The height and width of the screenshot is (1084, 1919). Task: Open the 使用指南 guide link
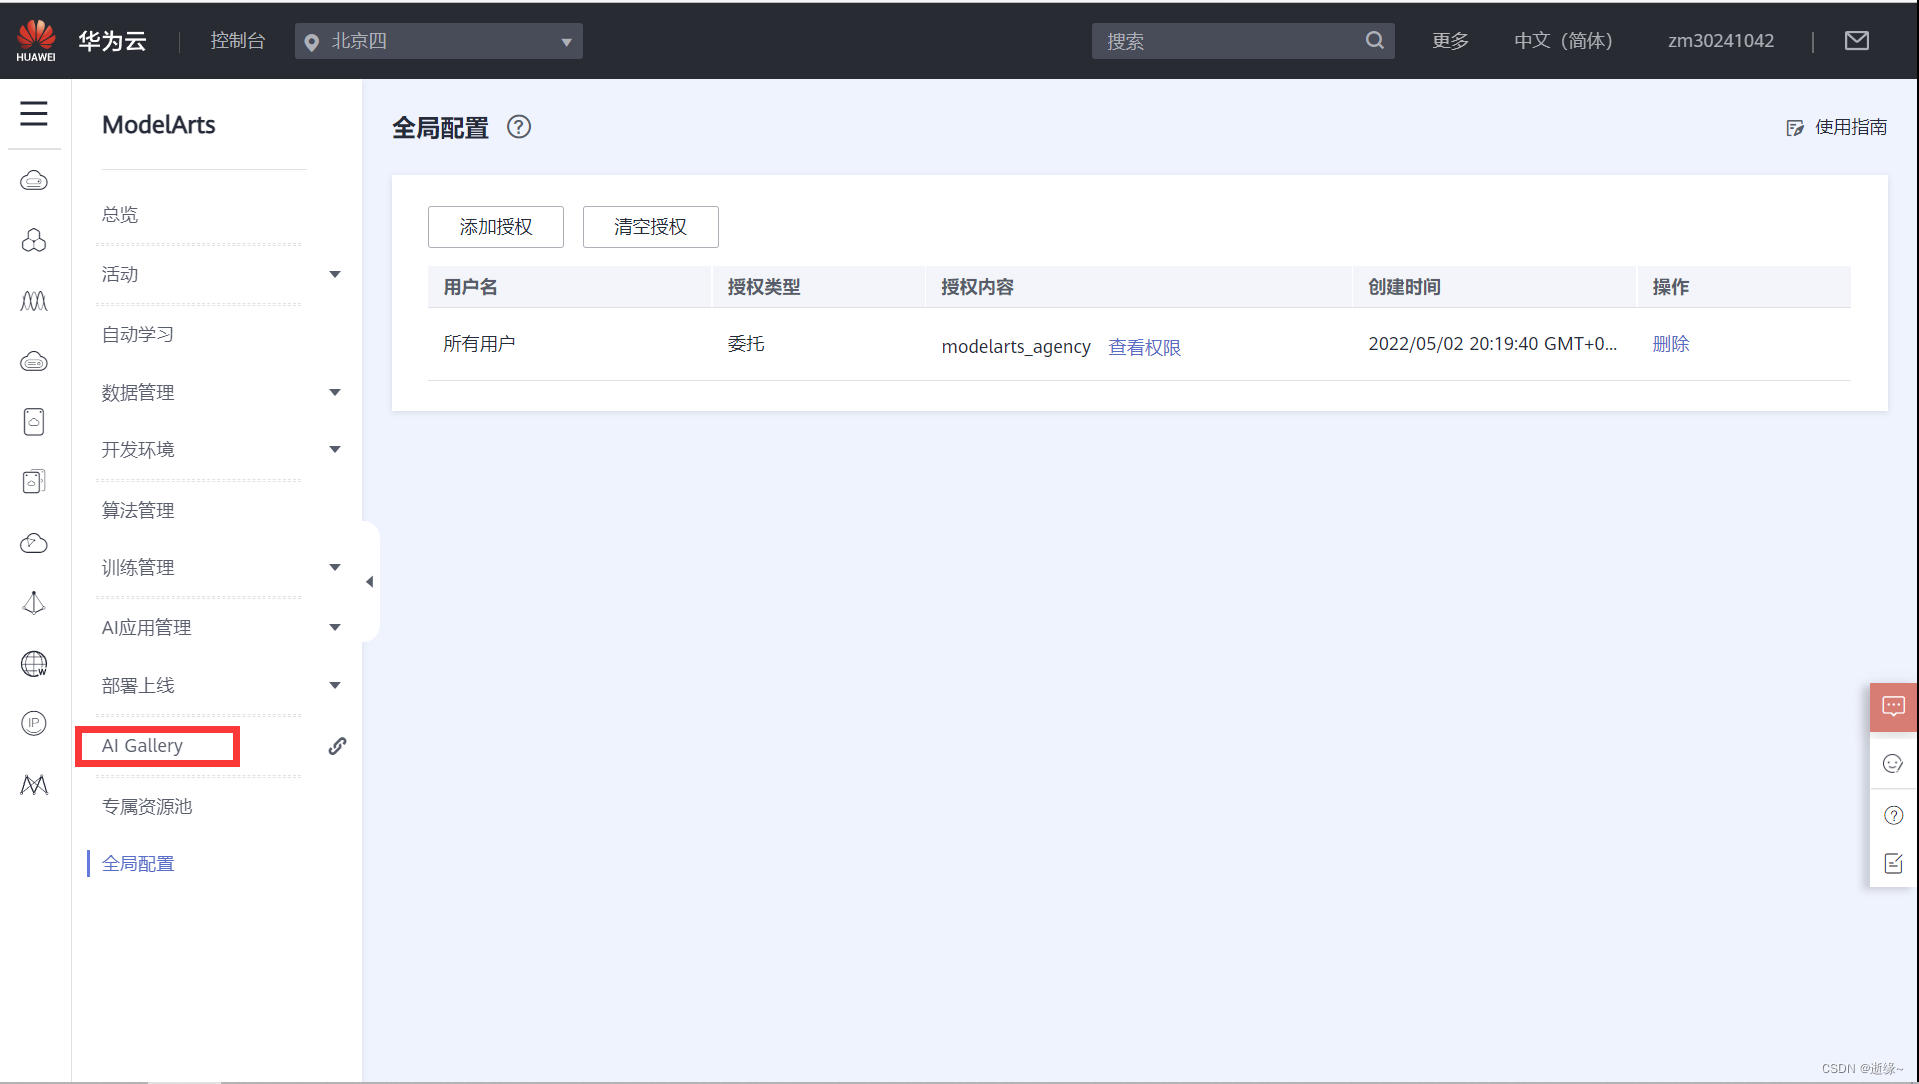(1837, 127)
